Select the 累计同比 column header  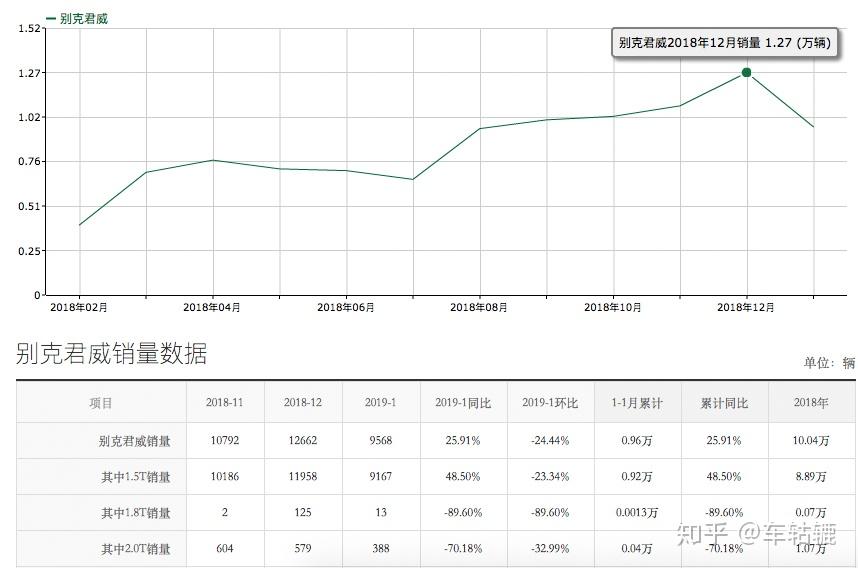[724, 403]
